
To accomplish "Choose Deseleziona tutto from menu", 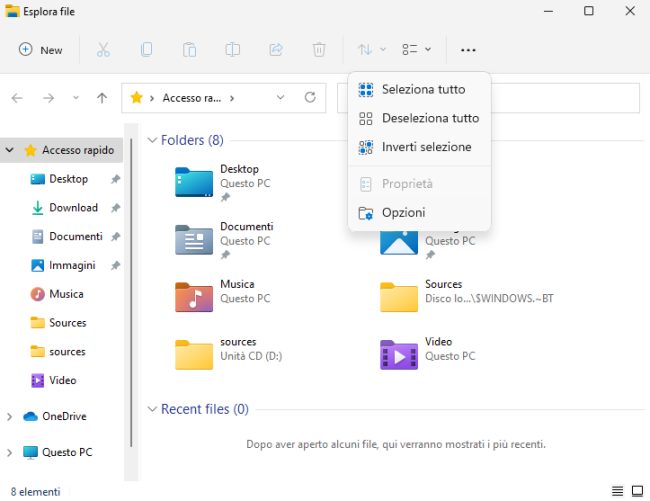I will [x=420, y=119].
